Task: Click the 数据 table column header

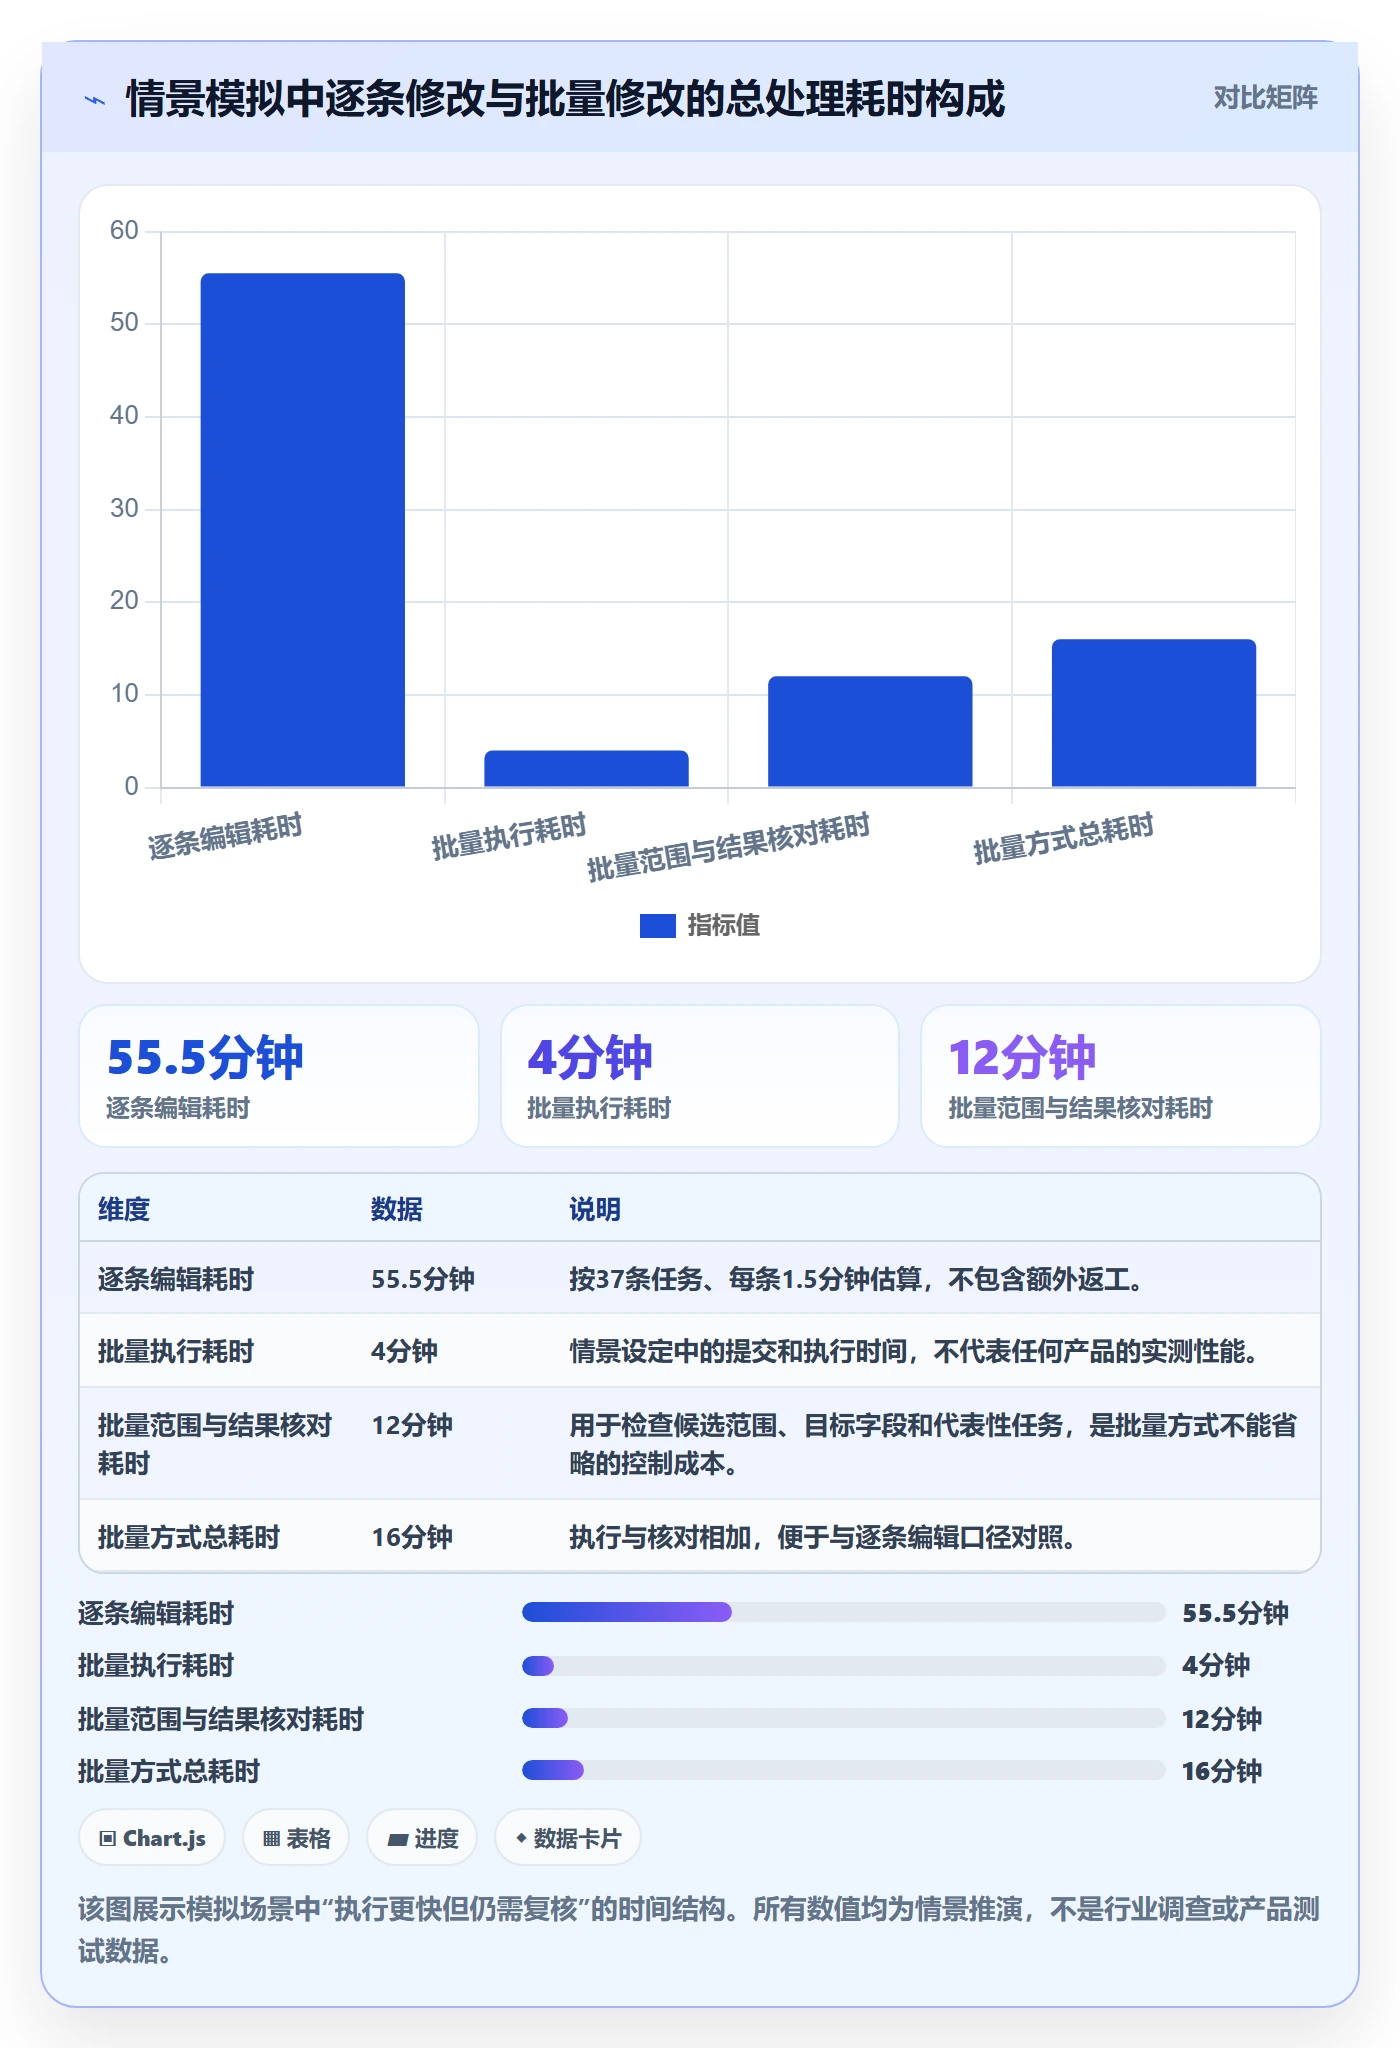Action: 397,1210
